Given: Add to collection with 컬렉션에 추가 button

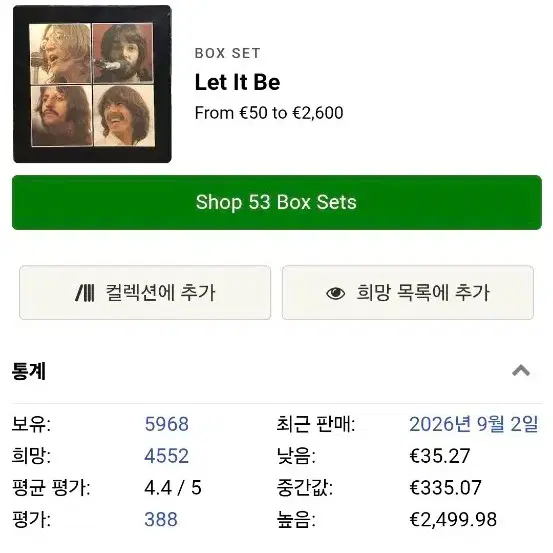Looking at the screenshot, I should tap(145, 293).
